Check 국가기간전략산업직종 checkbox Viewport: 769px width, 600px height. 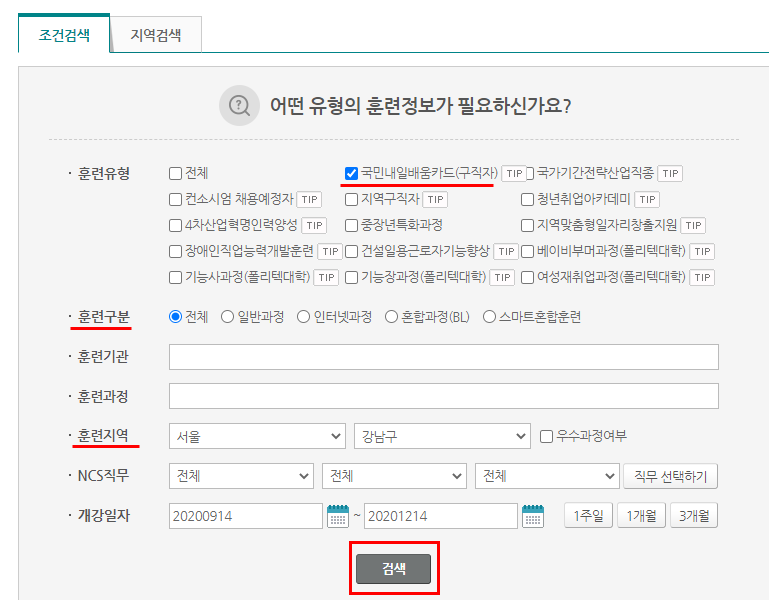click(530, 173)
